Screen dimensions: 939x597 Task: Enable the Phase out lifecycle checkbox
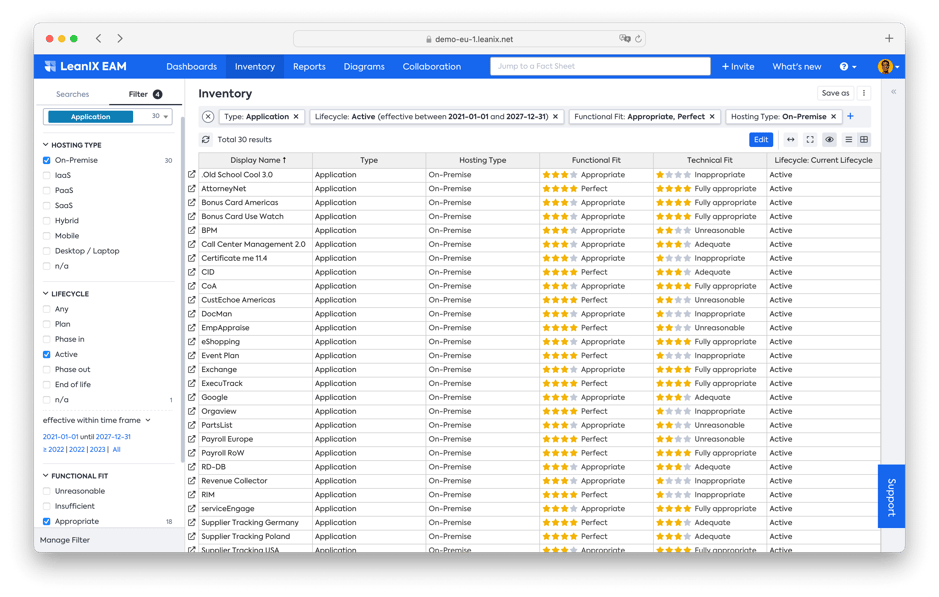pyautogui.click(x=47, y=370)
